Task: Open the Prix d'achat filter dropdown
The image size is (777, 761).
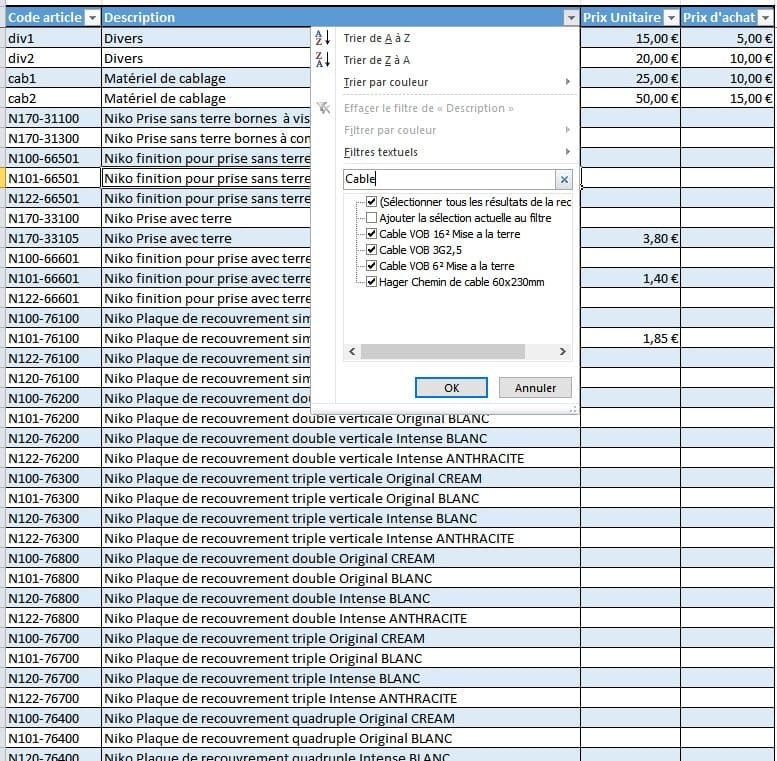Action: tap(765, 18)
